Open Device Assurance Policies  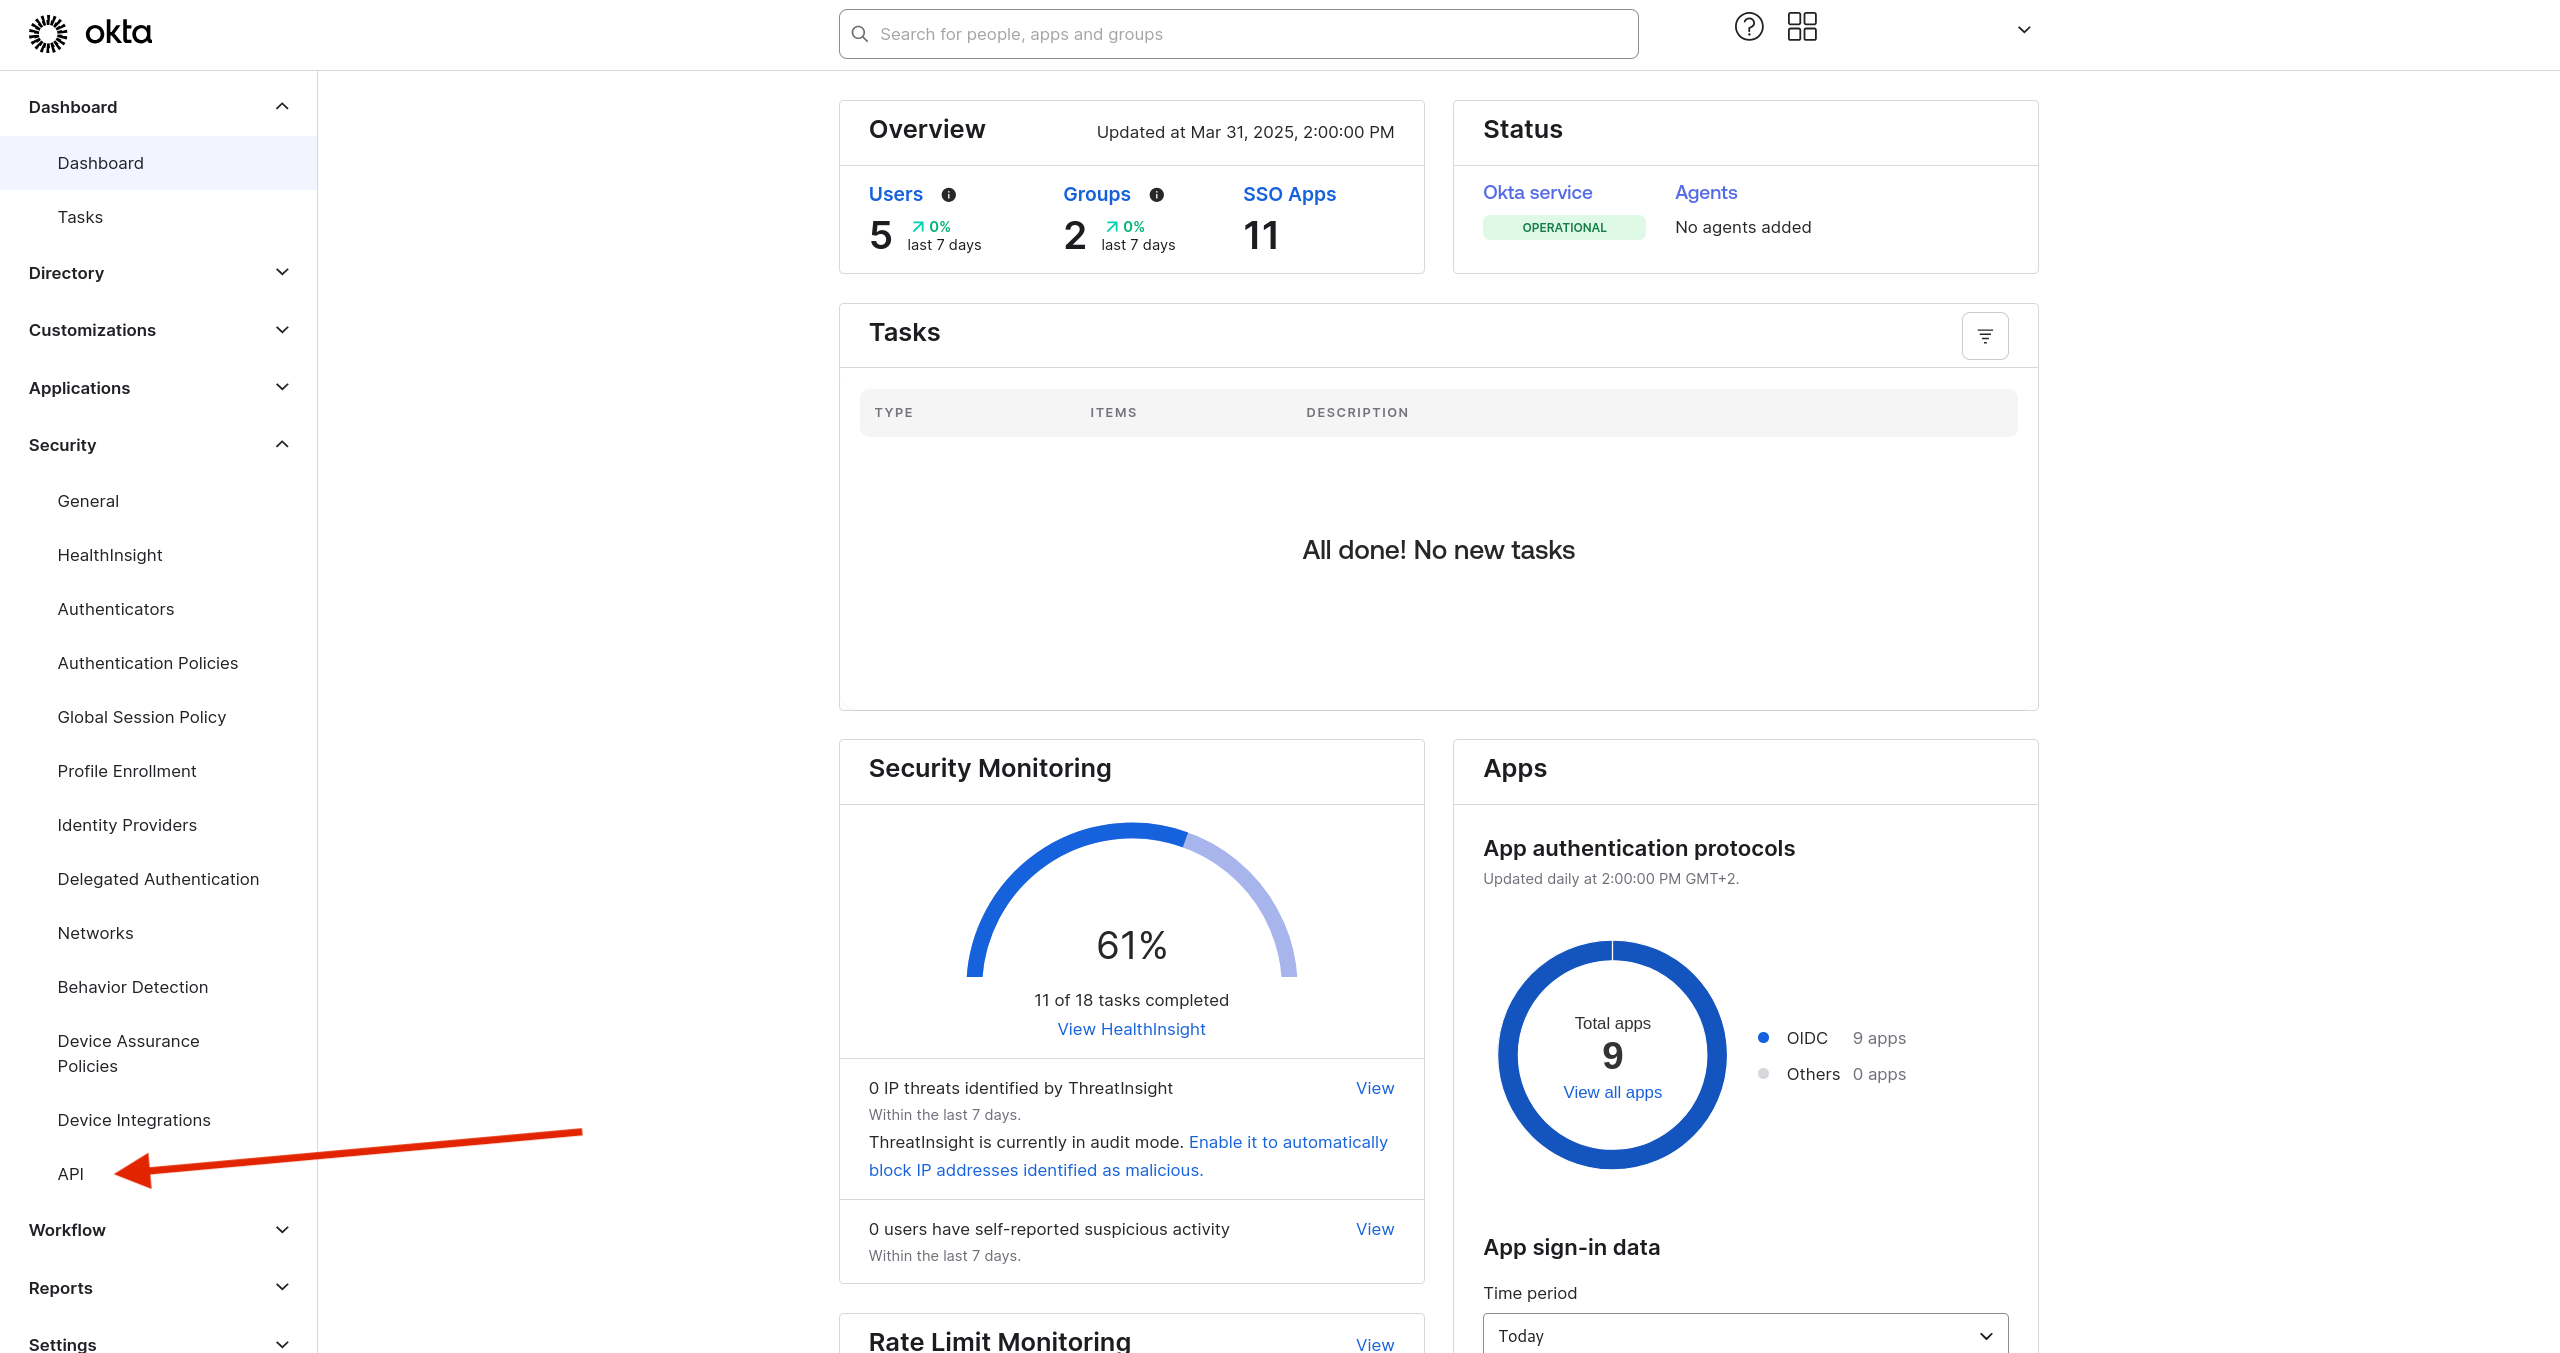128,1053
